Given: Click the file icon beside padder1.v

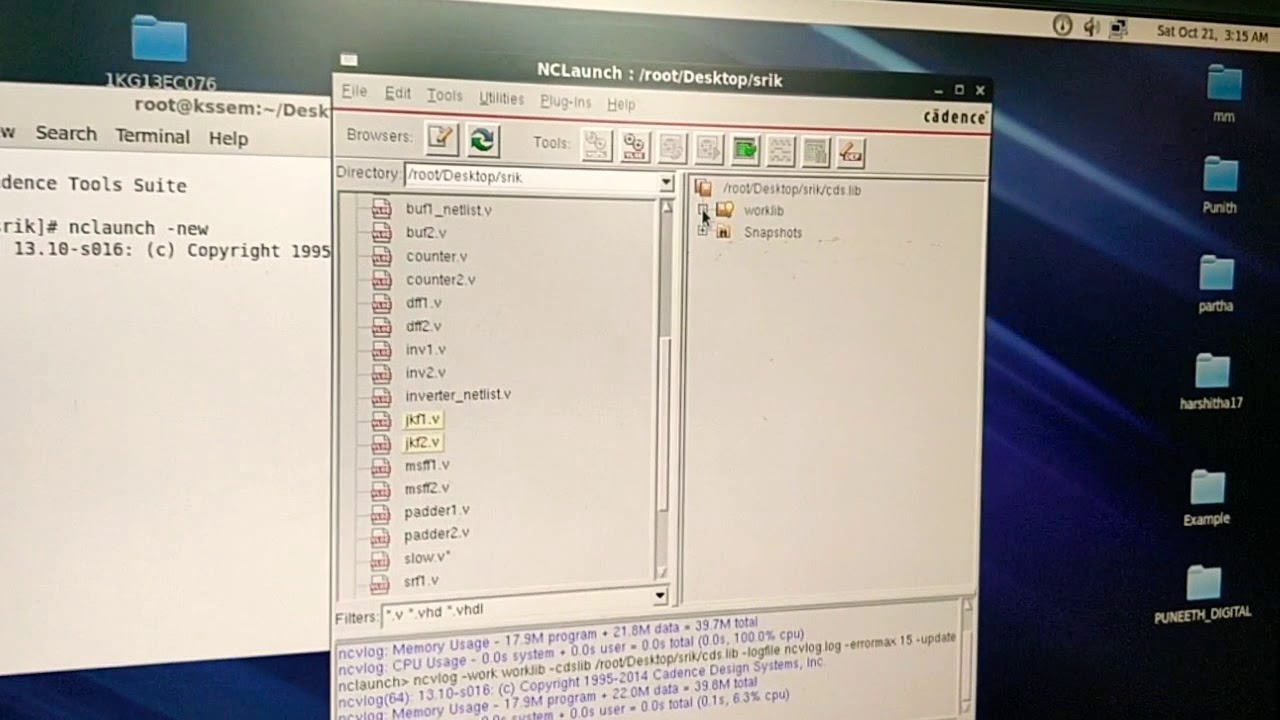Looking at the screenshot, I should tap(380, 512).
